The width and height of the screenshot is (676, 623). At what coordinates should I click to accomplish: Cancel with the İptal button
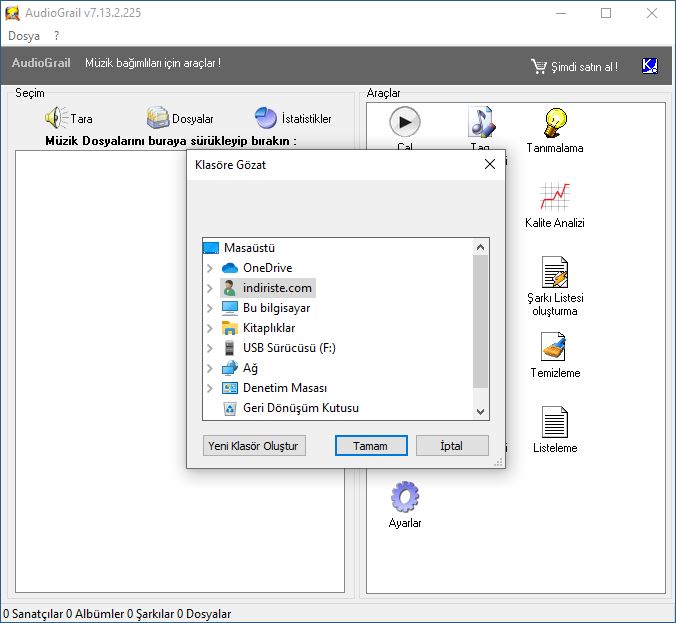(452, 445)
